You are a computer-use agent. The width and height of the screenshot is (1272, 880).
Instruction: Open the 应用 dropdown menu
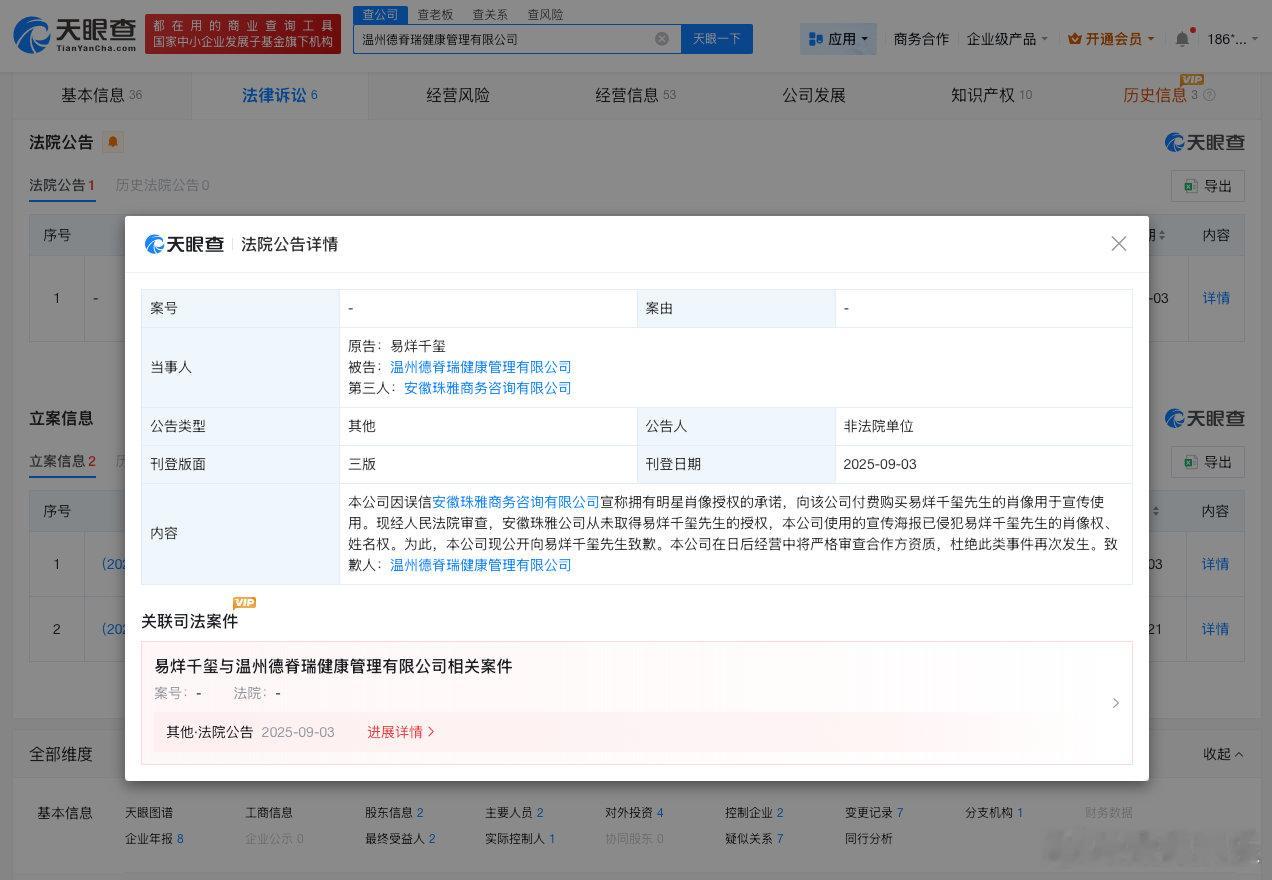[x=838, y=39]
